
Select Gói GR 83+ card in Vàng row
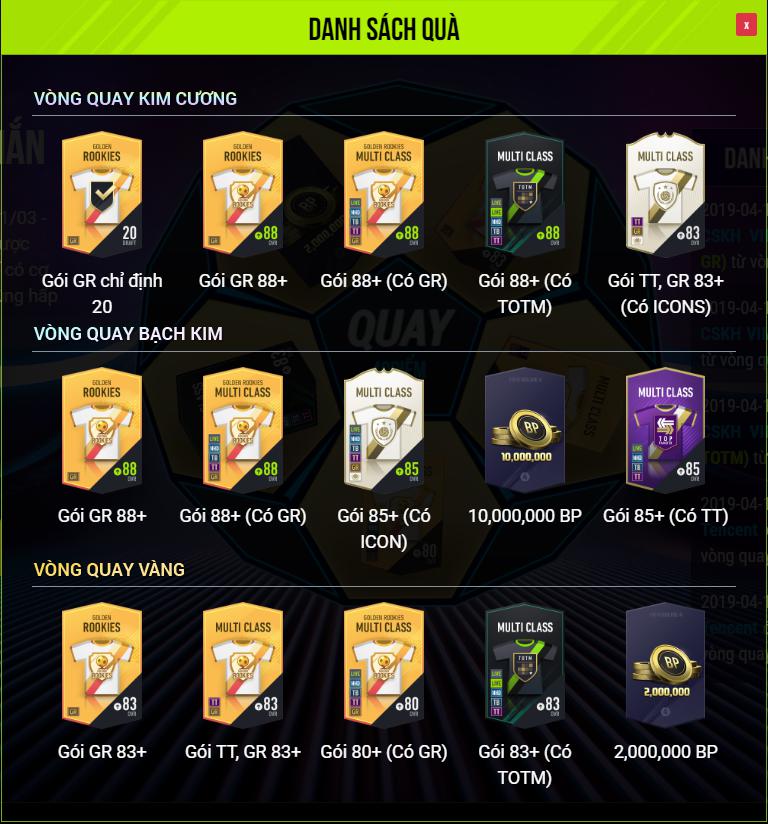102,665
